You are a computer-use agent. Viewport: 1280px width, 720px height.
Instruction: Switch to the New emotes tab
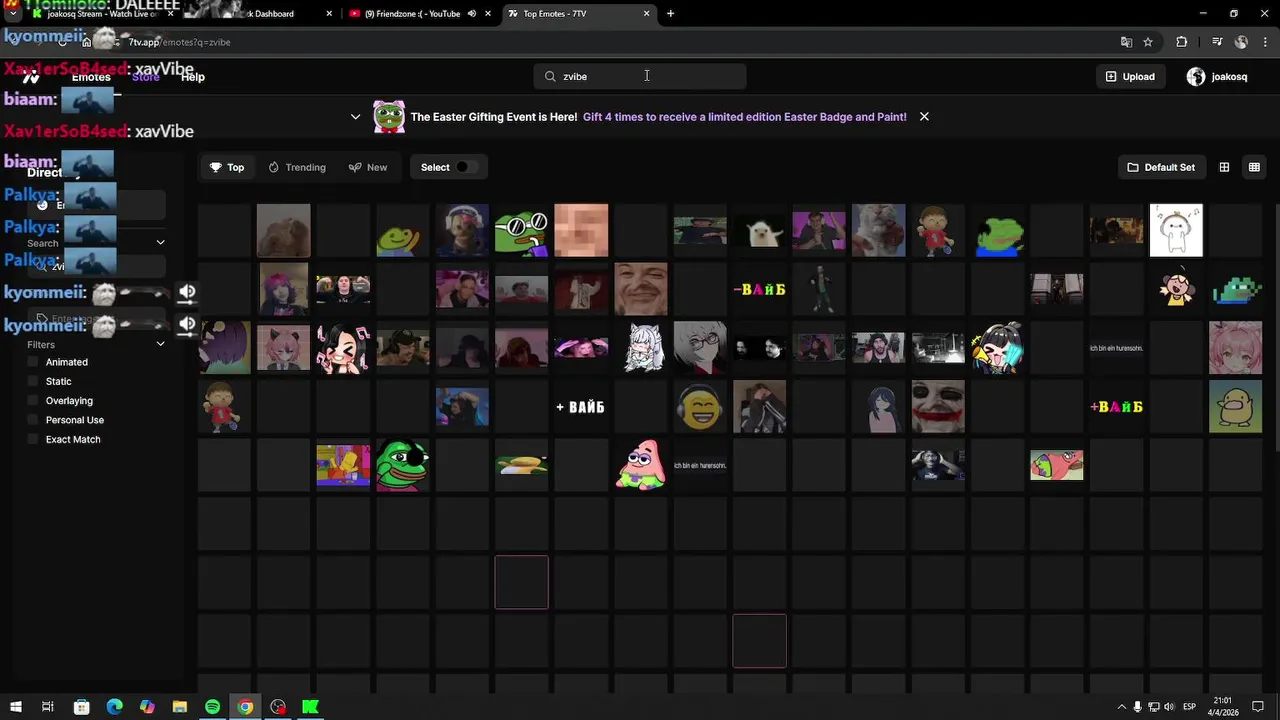click(368, 167)
